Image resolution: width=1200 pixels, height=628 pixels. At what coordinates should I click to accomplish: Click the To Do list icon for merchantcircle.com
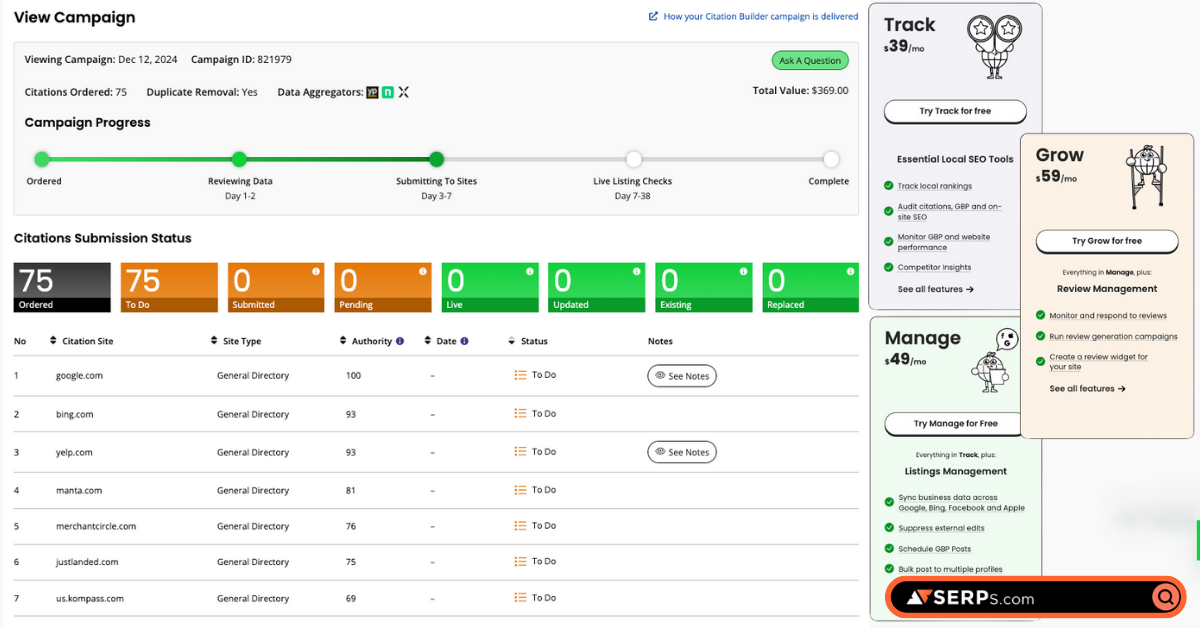click(x=520, y=525)
